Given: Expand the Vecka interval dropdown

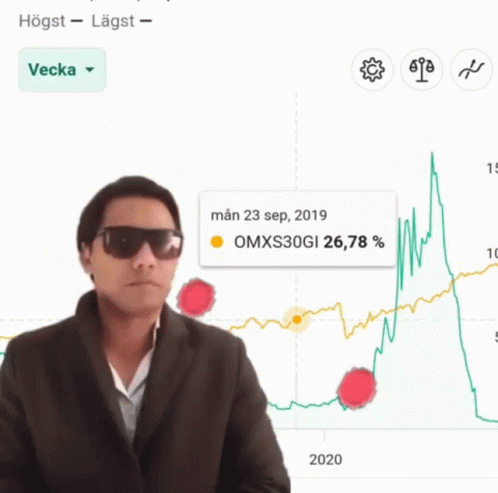Looking at the screenshot, I should pyautogui.click(x=62, y=70).
